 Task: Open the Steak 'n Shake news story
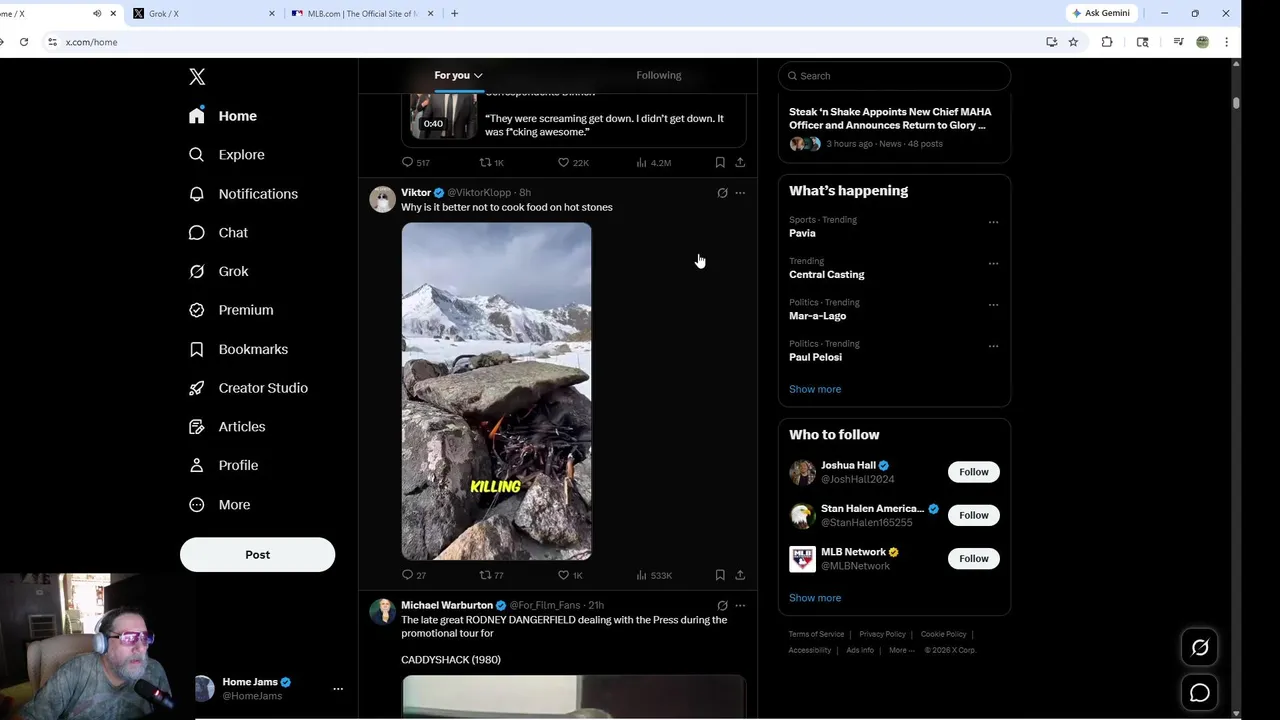click(x=894, y=127)
